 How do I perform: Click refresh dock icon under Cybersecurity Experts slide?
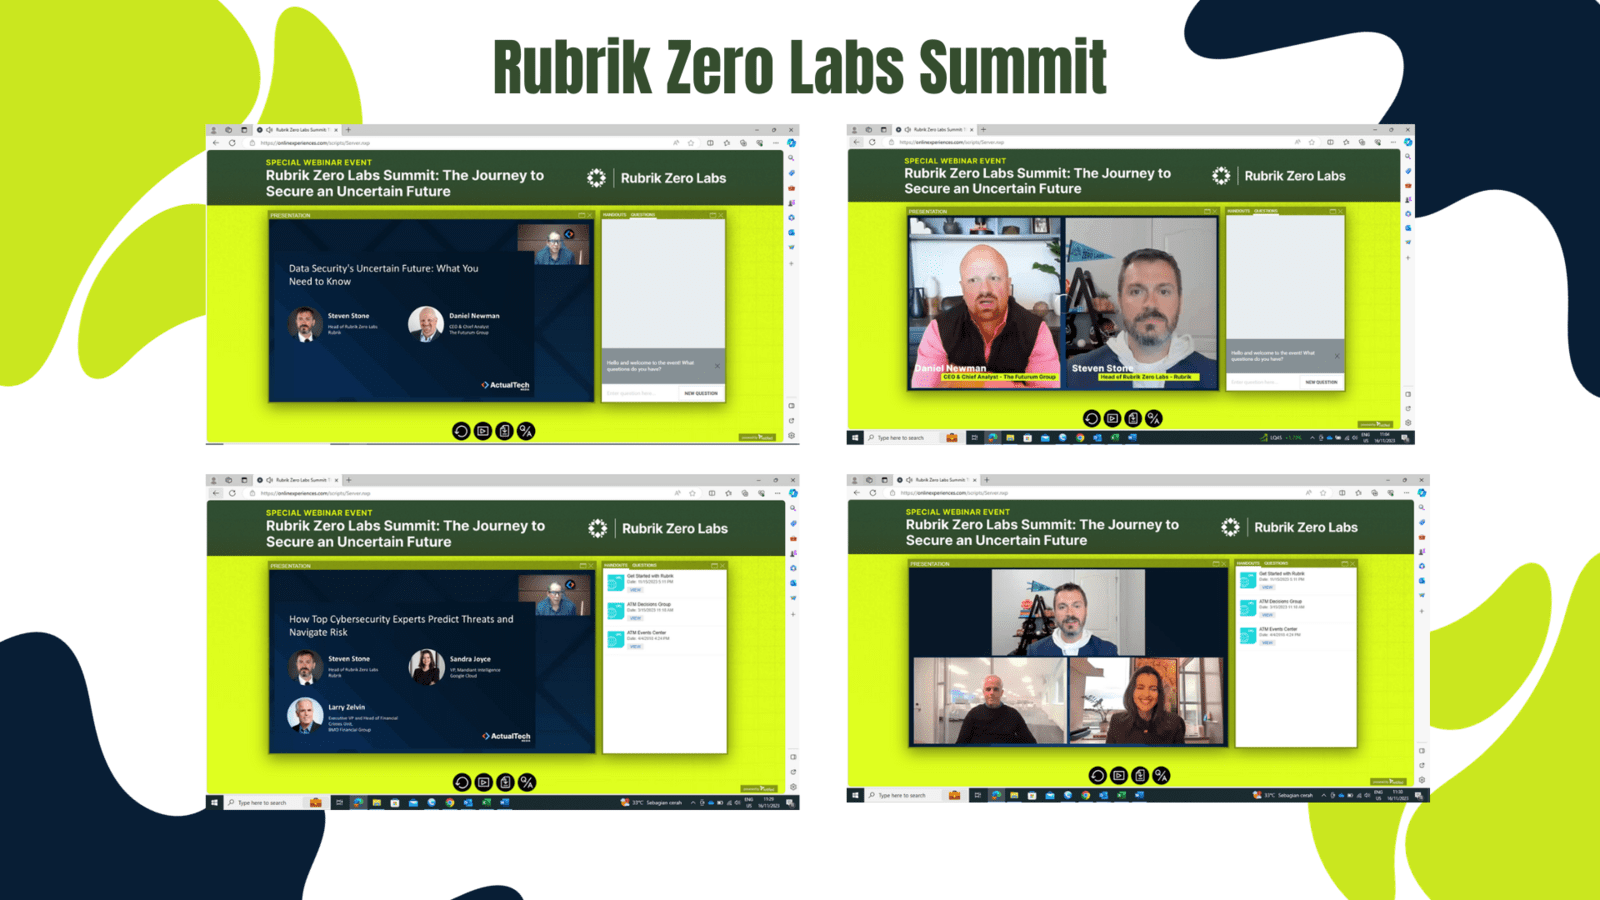pyautogui.click(x=462, y=782)
